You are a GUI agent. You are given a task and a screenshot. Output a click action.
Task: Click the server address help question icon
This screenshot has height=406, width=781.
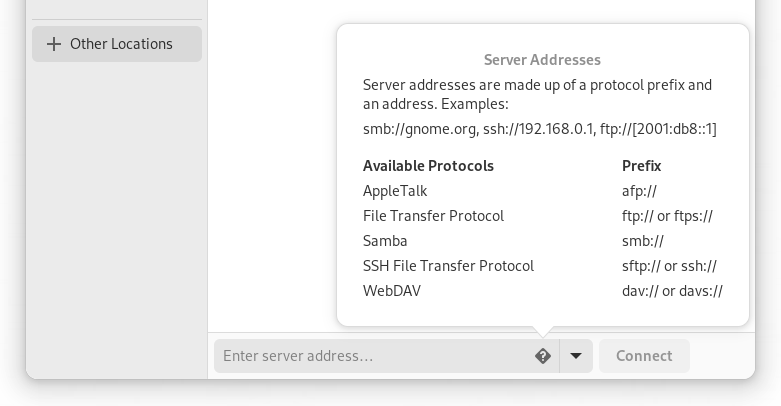pos(543,356)
